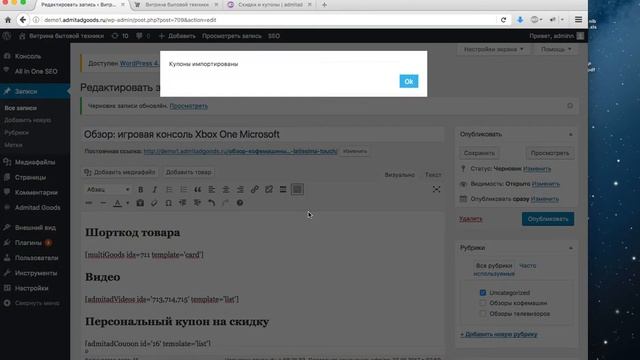
Task: Open browser hamburger menu icon
Action: 578,20
